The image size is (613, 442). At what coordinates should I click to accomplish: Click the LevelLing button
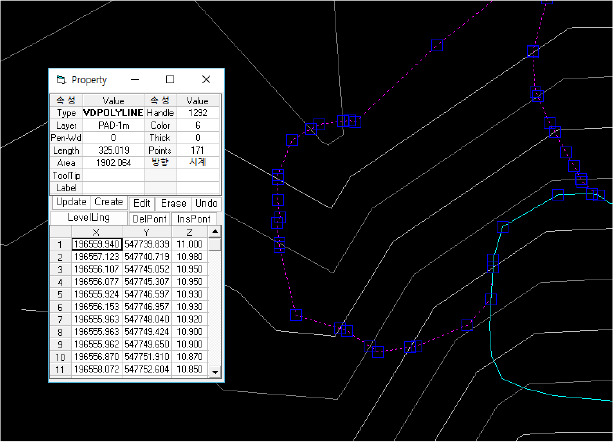89,218
